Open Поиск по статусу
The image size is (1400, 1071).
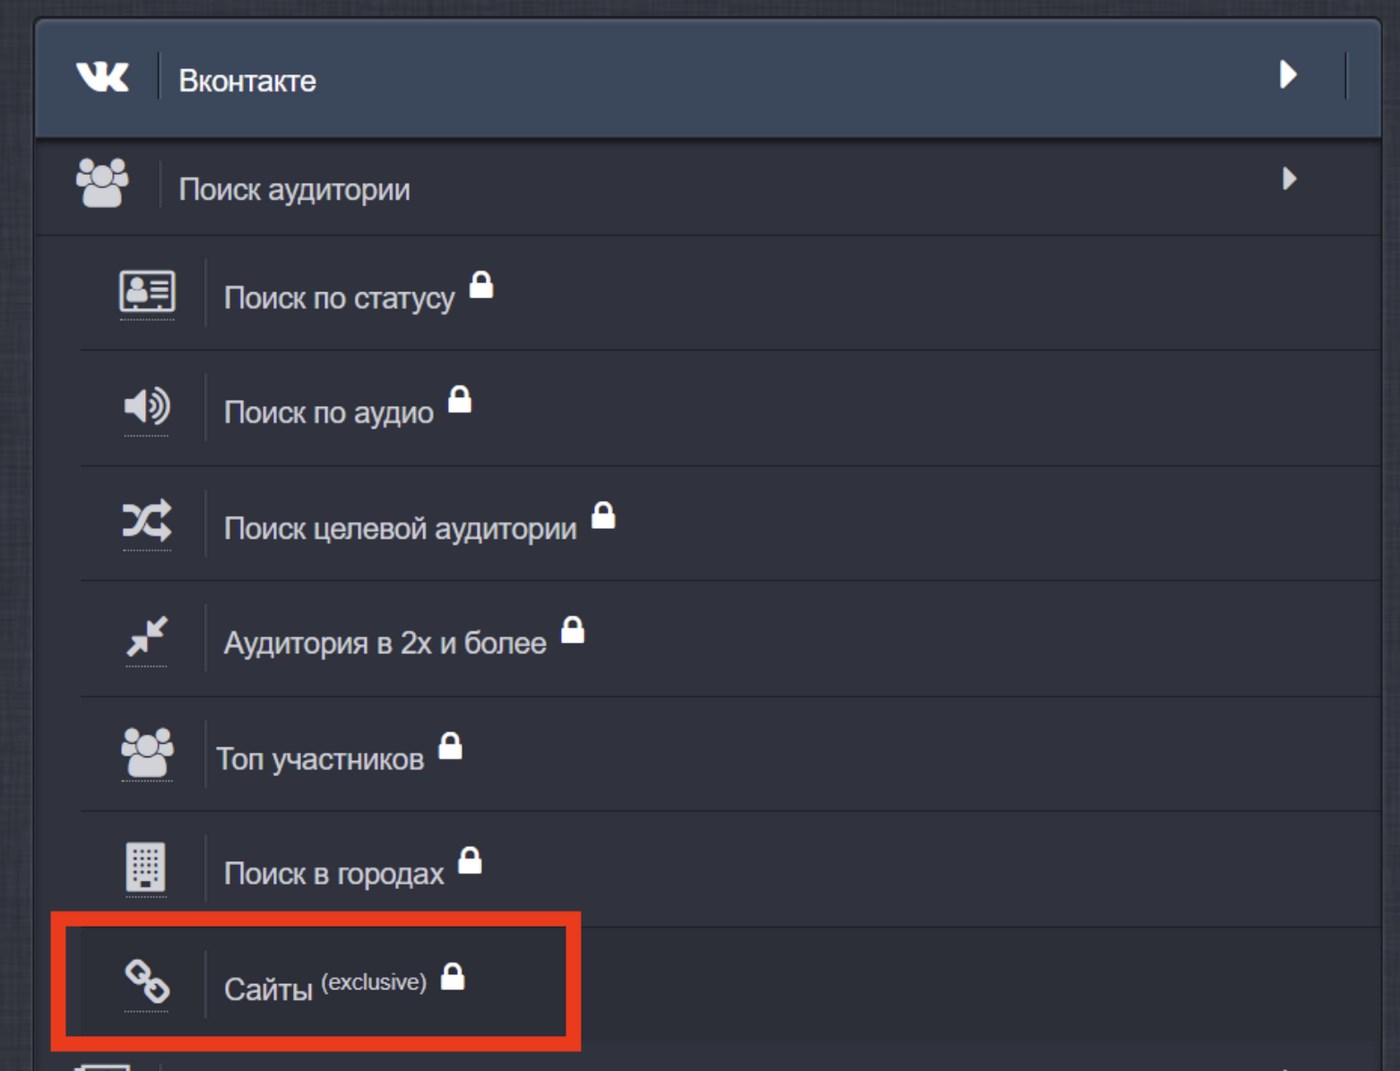click(x=339, y=298)
